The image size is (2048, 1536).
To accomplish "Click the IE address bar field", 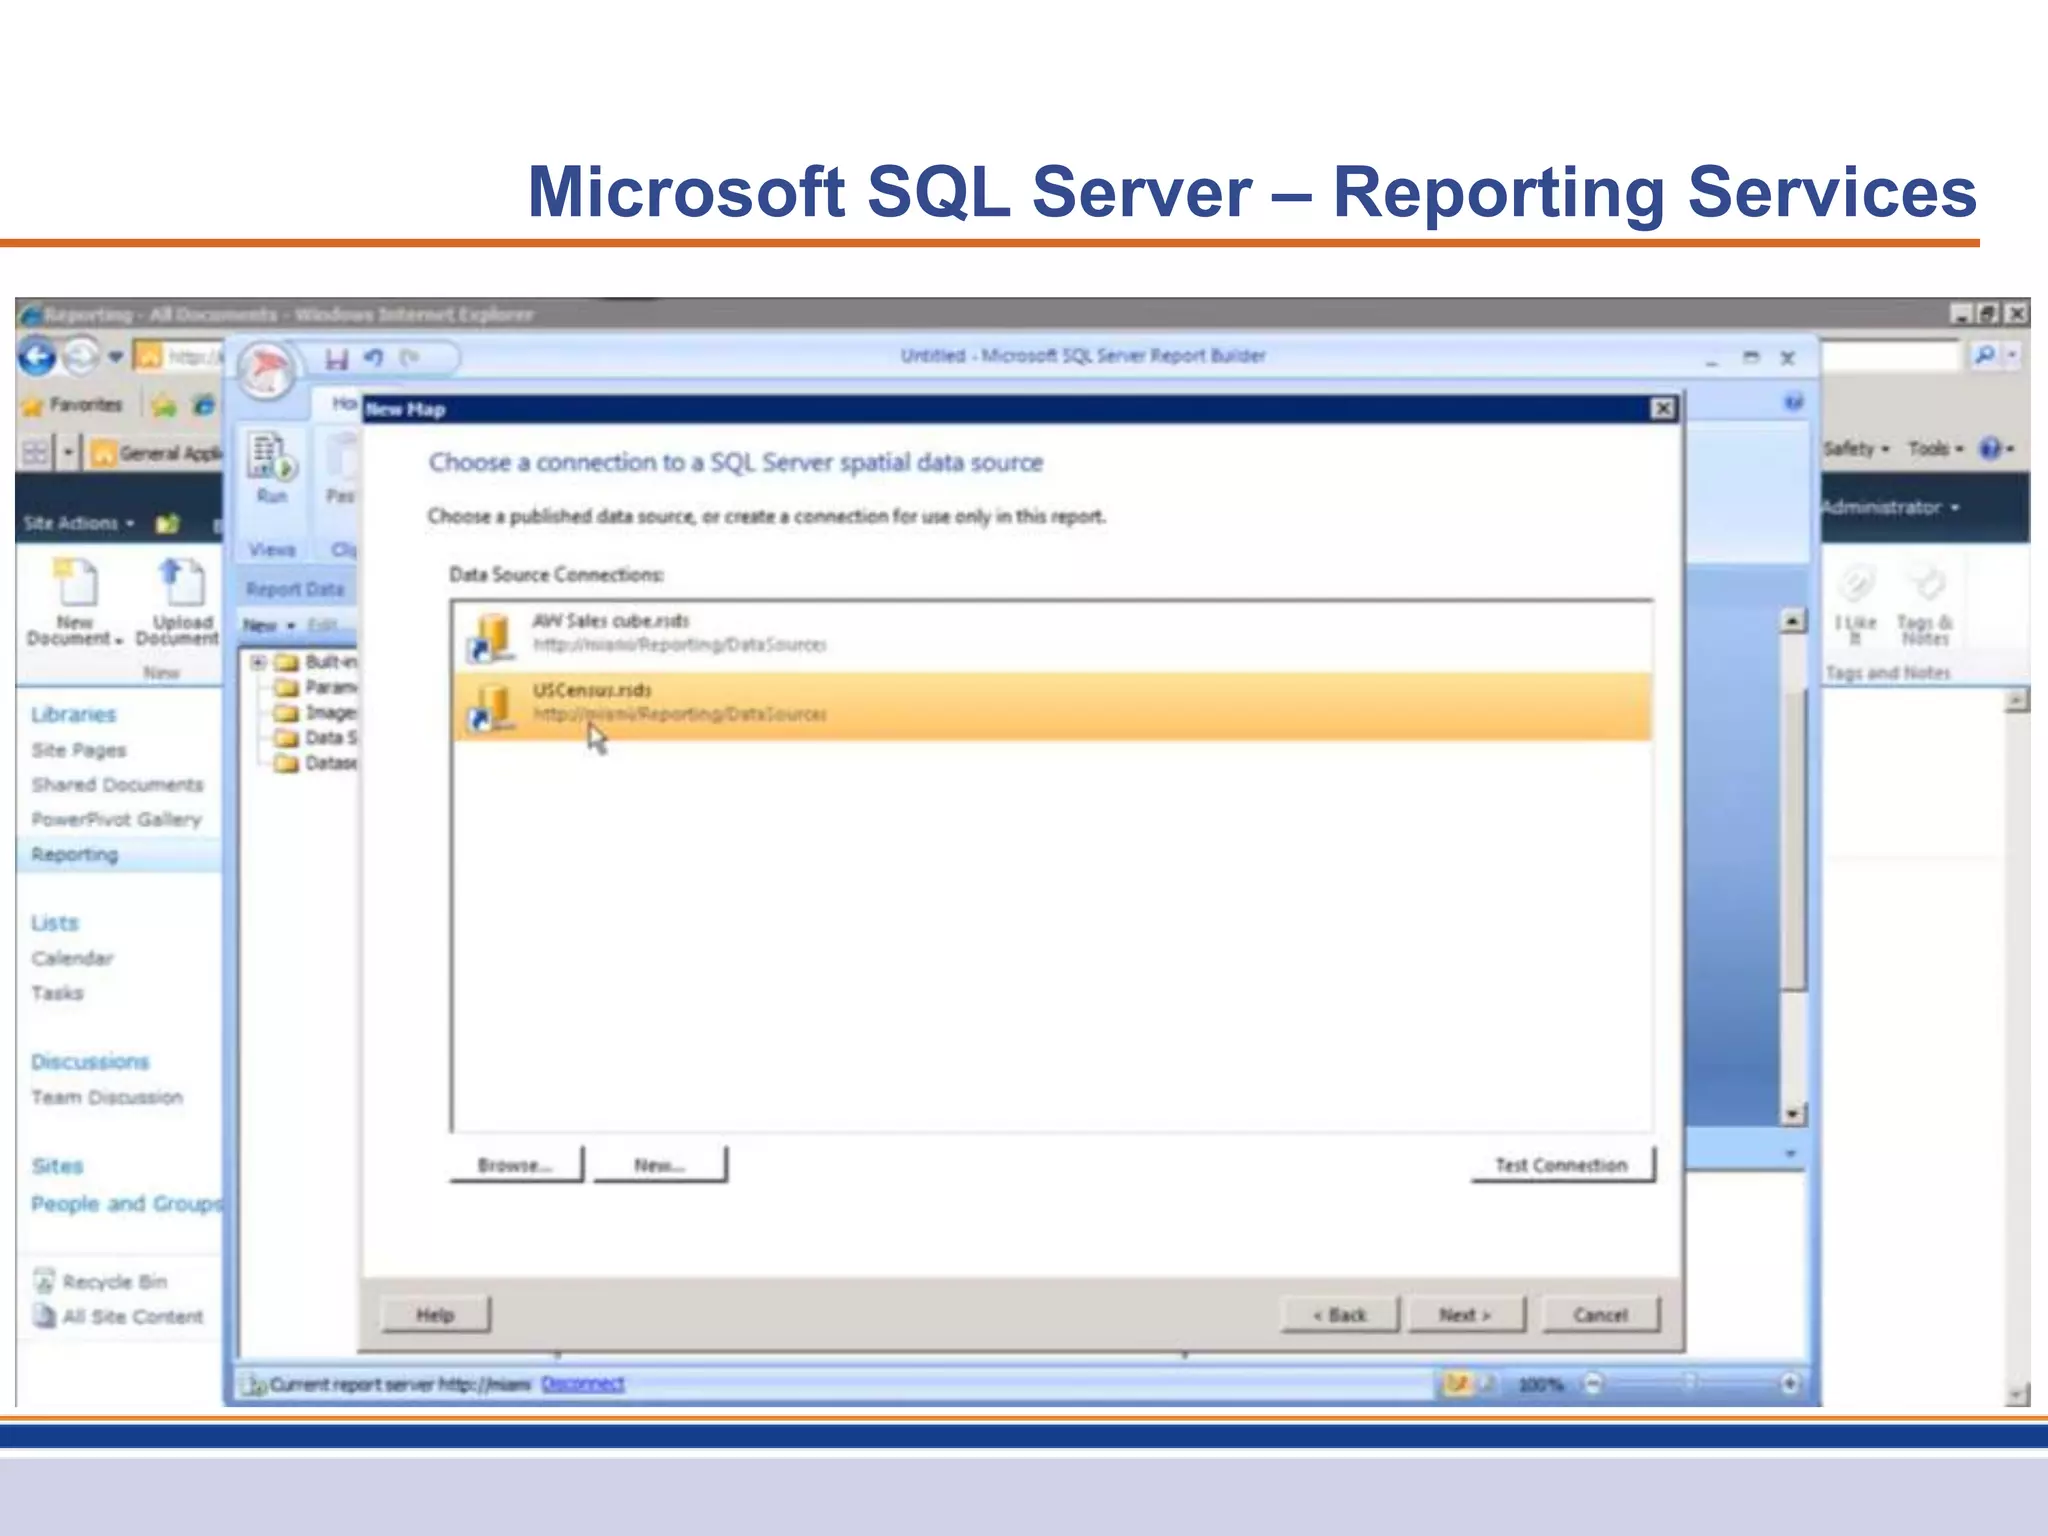I will tap(178, 356).
